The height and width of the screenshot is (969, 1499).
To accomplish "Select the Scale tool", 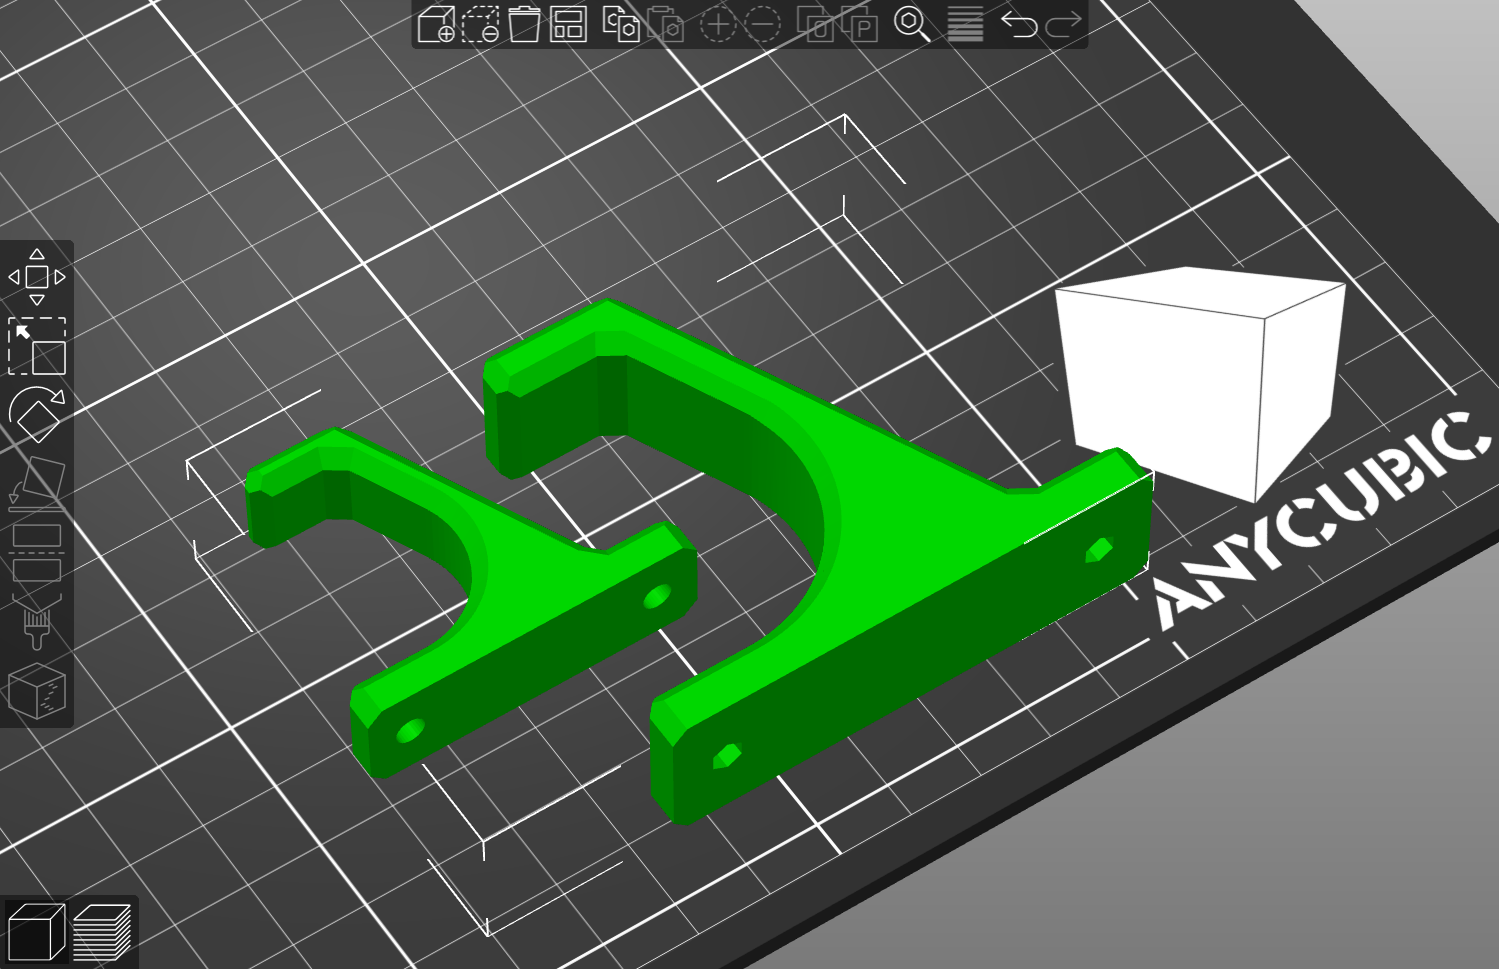I will [37, 346].
